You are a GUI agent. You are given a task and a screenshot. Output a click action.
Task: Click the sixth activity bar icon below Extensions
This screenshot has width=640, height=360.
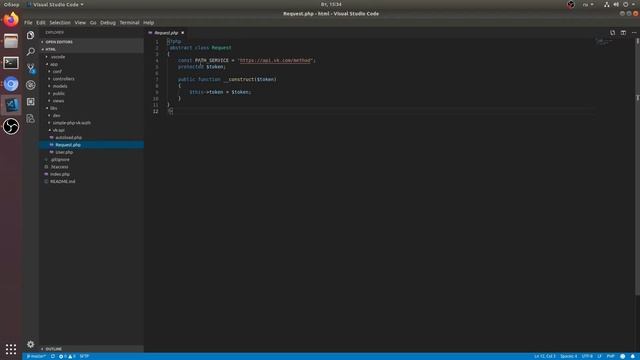(30, 118)
